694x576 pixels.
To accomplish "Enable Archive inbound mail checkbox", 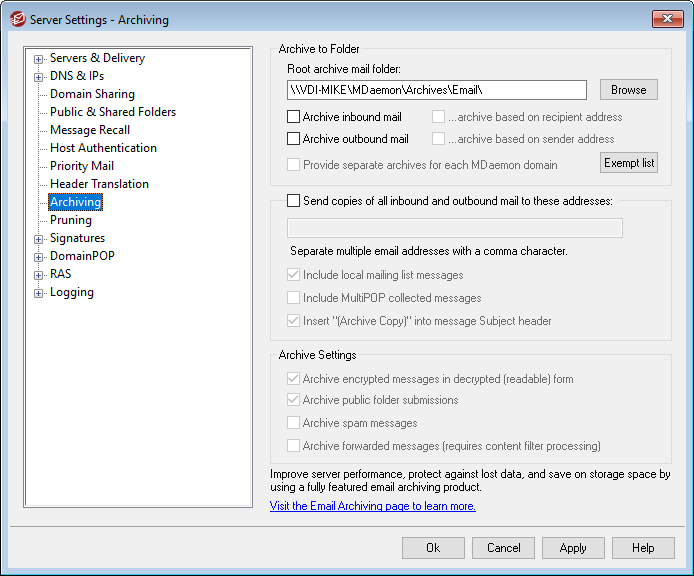I will click(294, 117).
